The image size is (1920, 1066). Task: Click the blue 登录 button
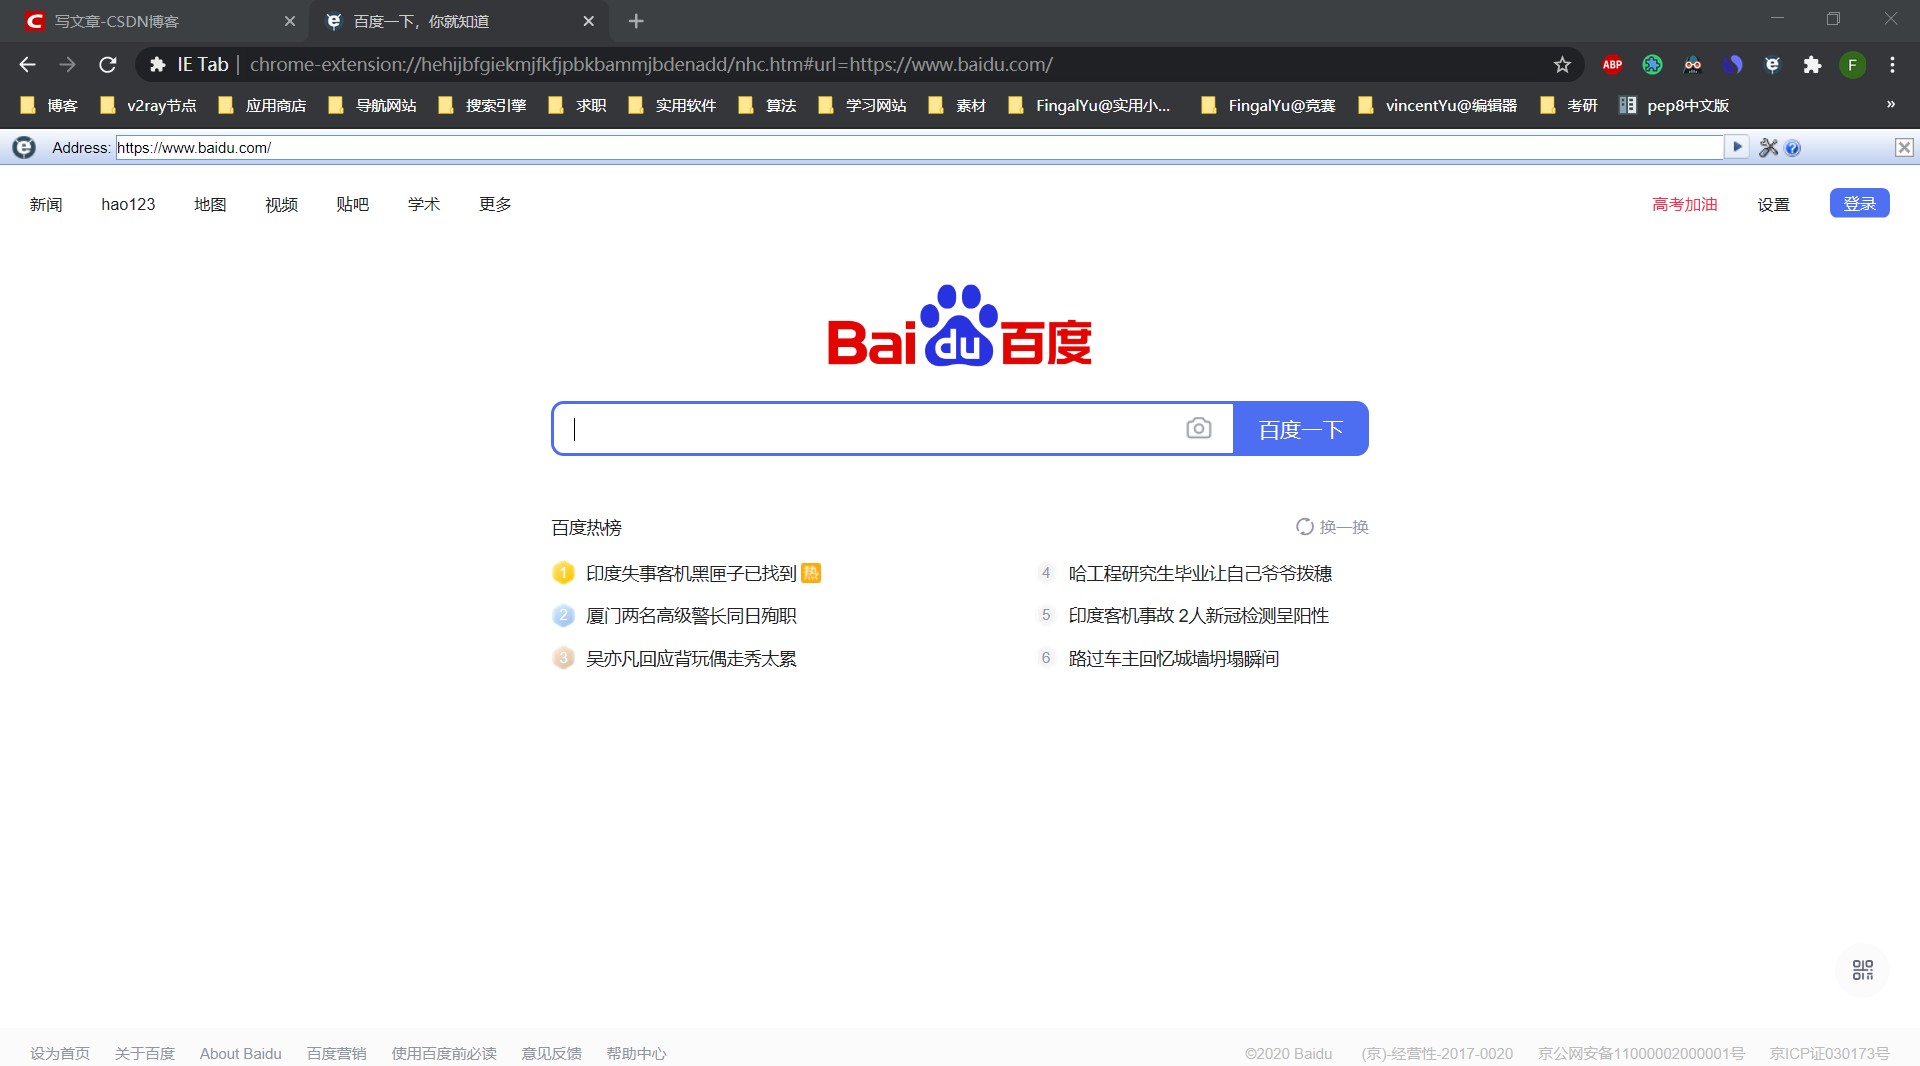click(1859, 203)
